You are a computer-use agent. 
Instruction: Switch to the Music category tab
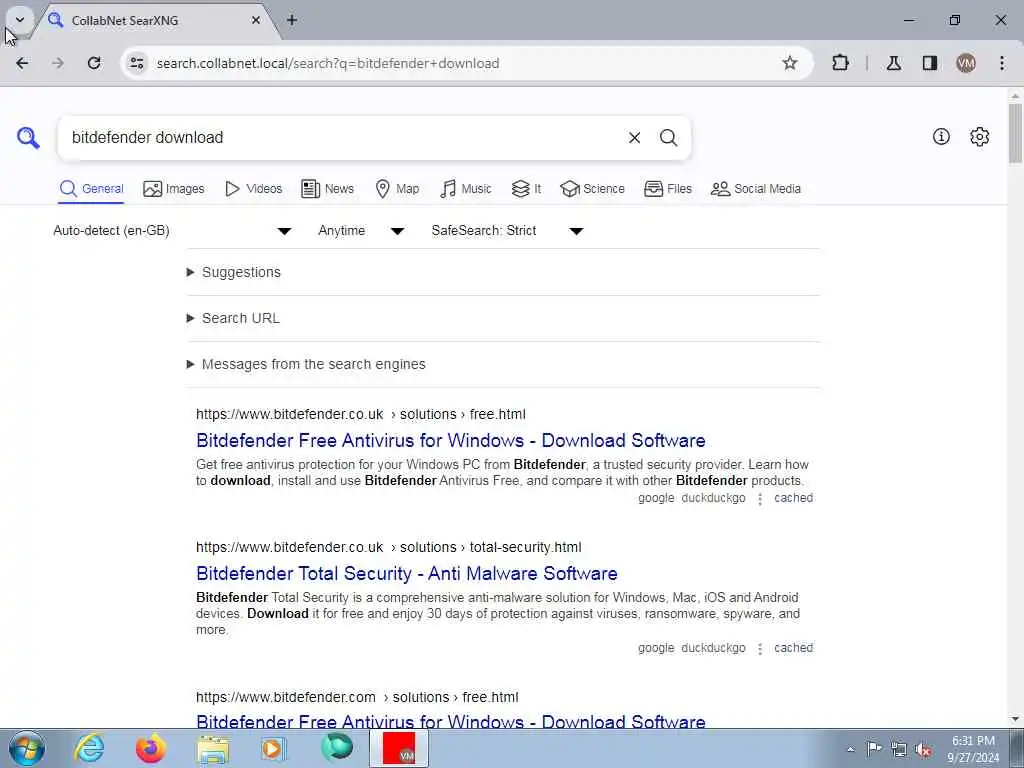[466, 189]
